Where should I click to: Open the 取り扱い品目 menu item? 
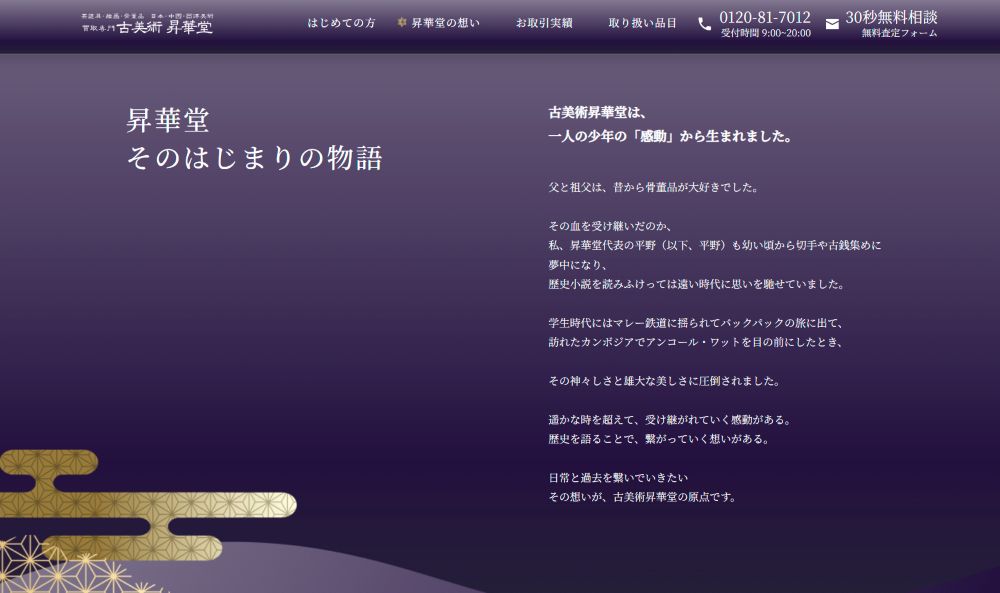pos(642,23)
